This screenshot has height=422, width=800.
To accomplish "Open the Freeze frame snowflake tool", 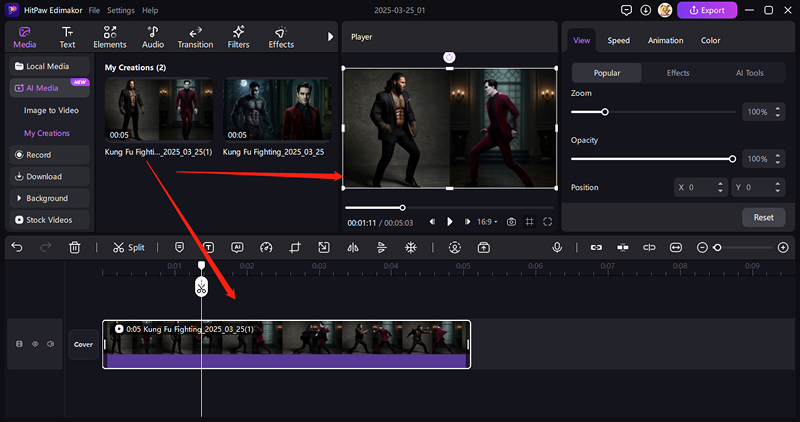I will coord(410,247).
